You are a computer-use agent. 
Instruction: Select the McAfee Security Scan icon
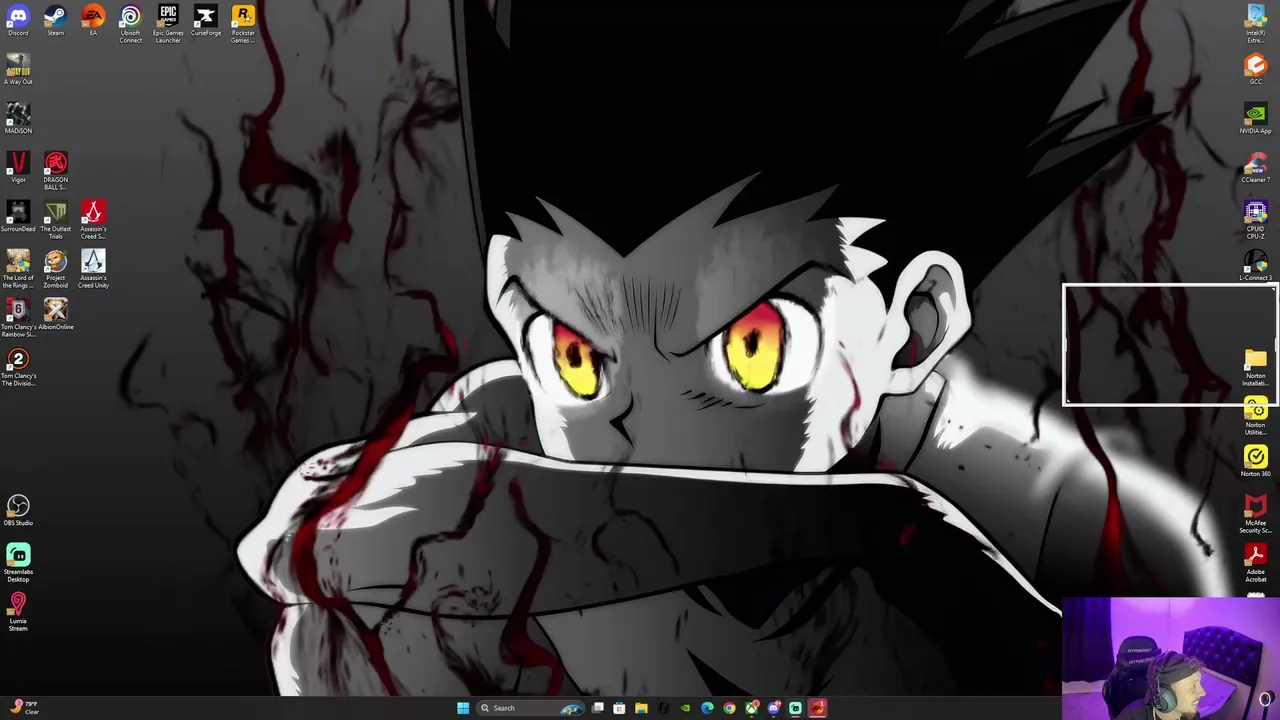click(1256, 514)
